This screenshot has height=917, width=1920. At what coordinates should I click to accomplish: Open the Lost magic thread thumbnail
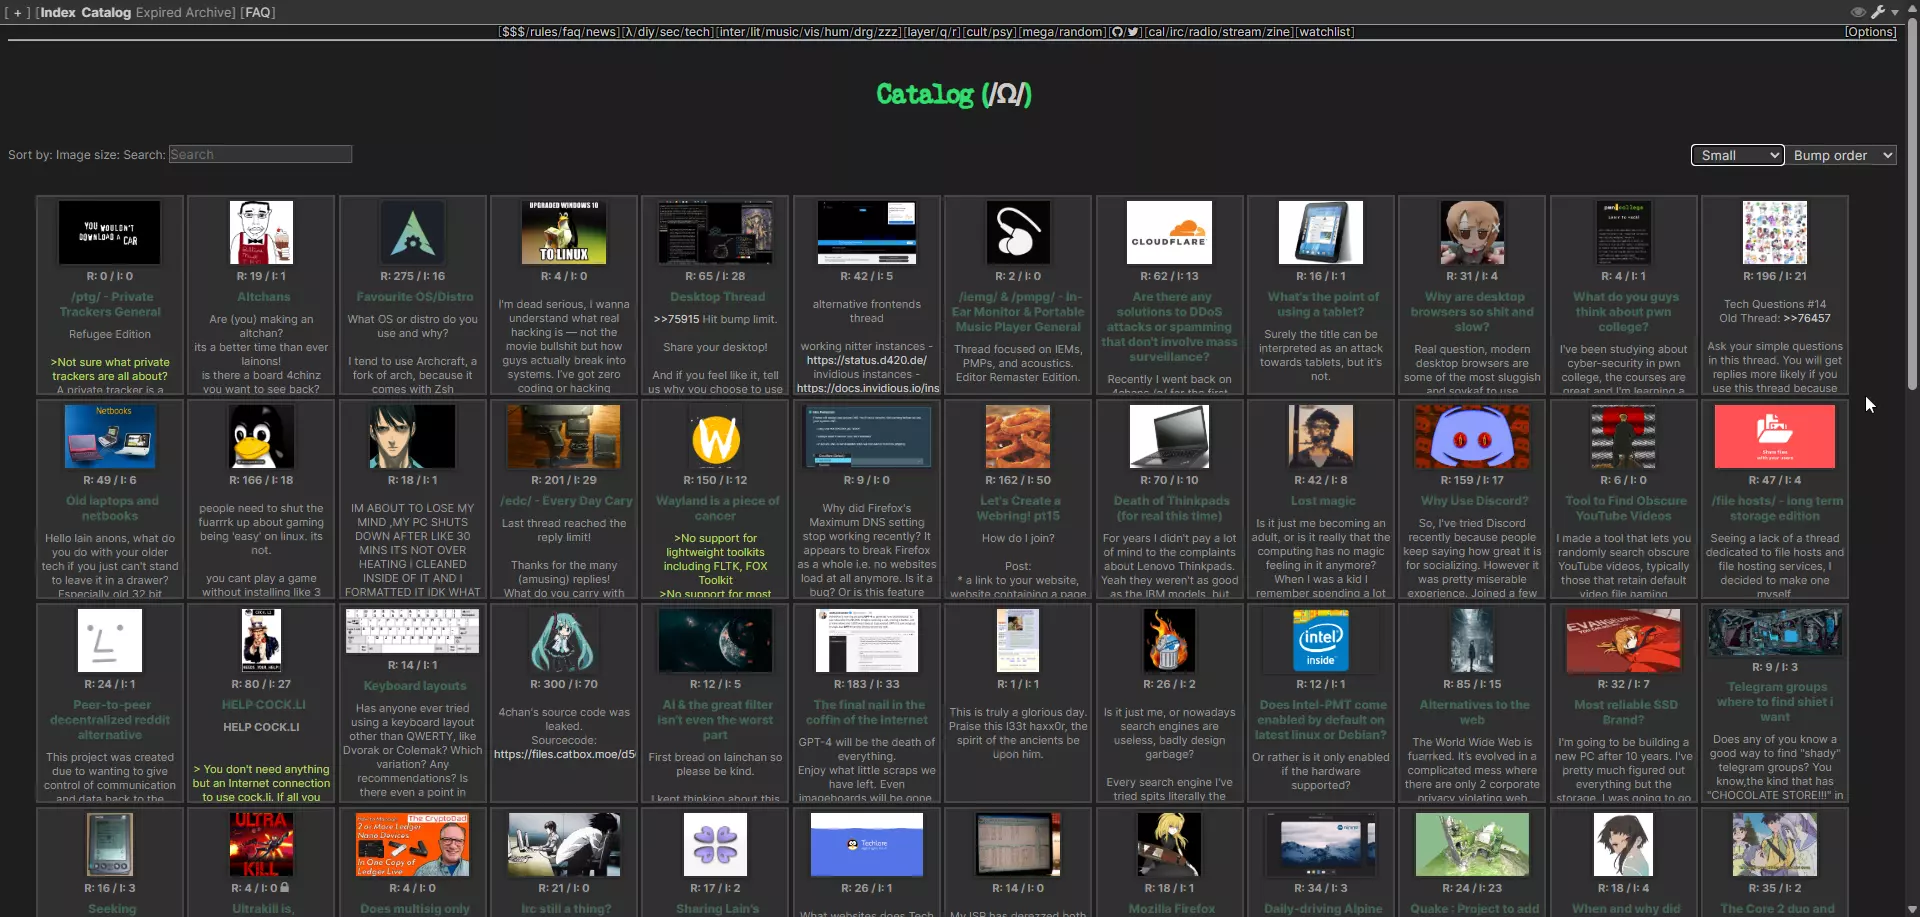tap(1321, 436)
